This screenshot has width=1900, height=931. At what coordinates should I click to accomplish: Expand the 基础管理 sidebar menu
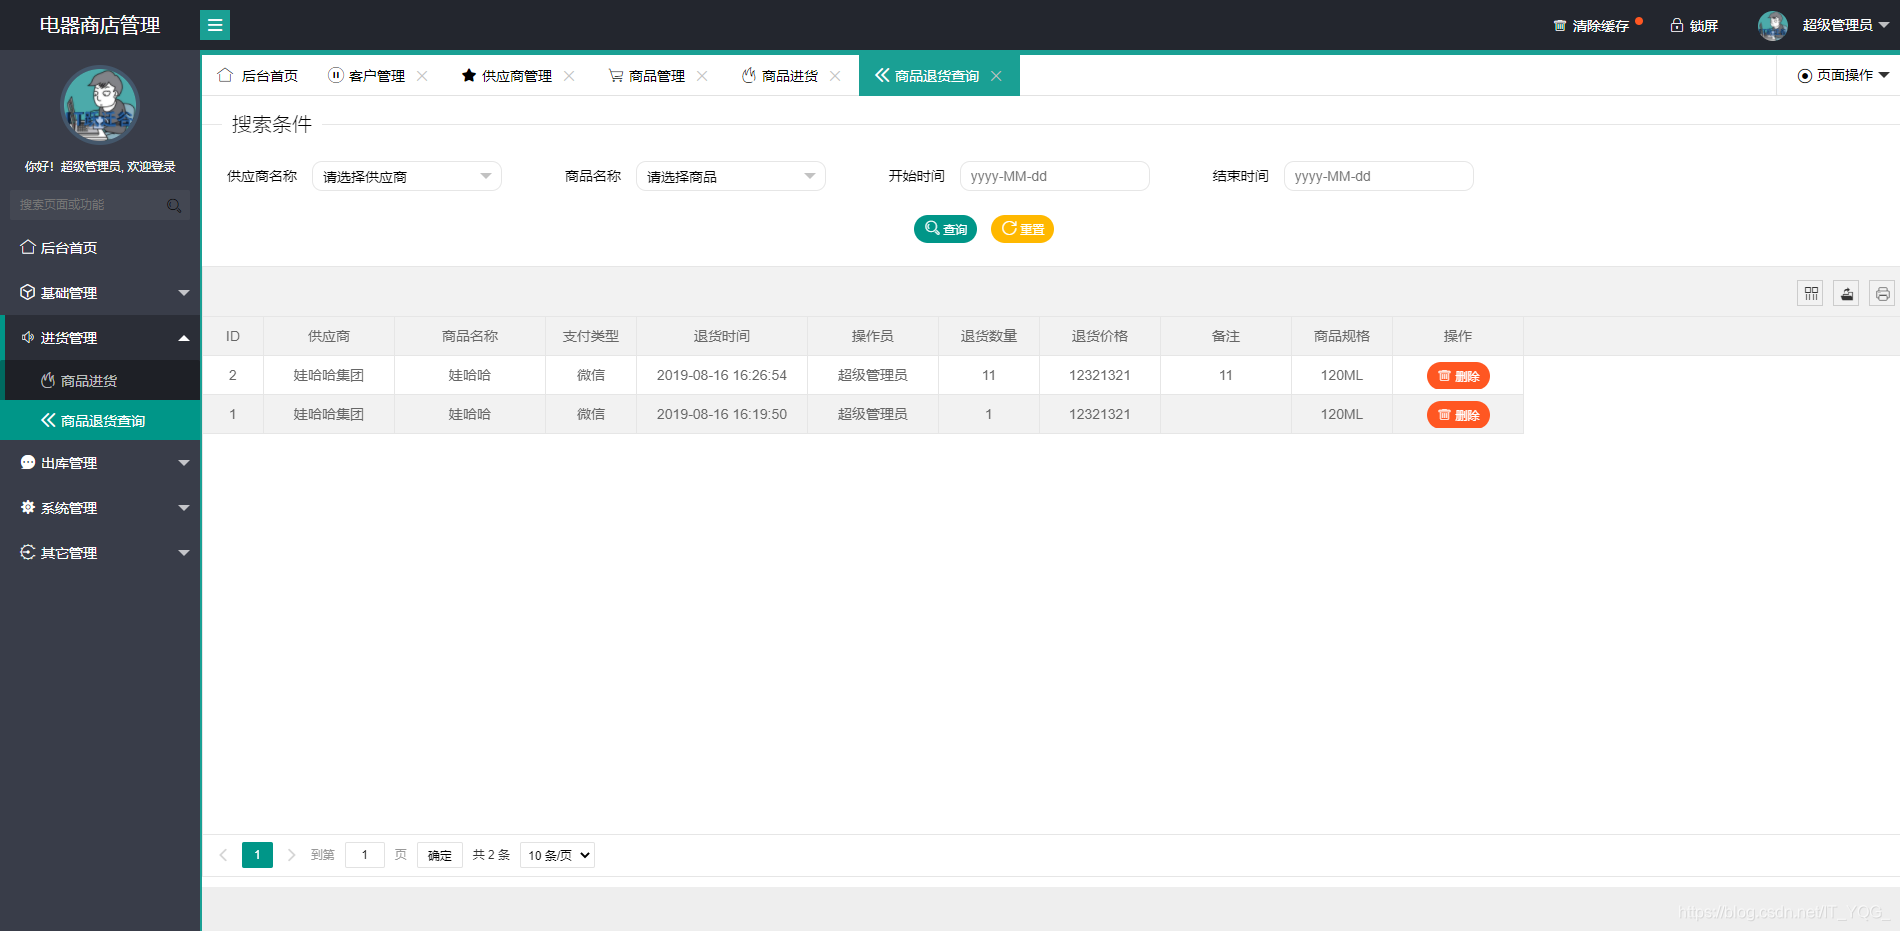(x=68, y=292)
